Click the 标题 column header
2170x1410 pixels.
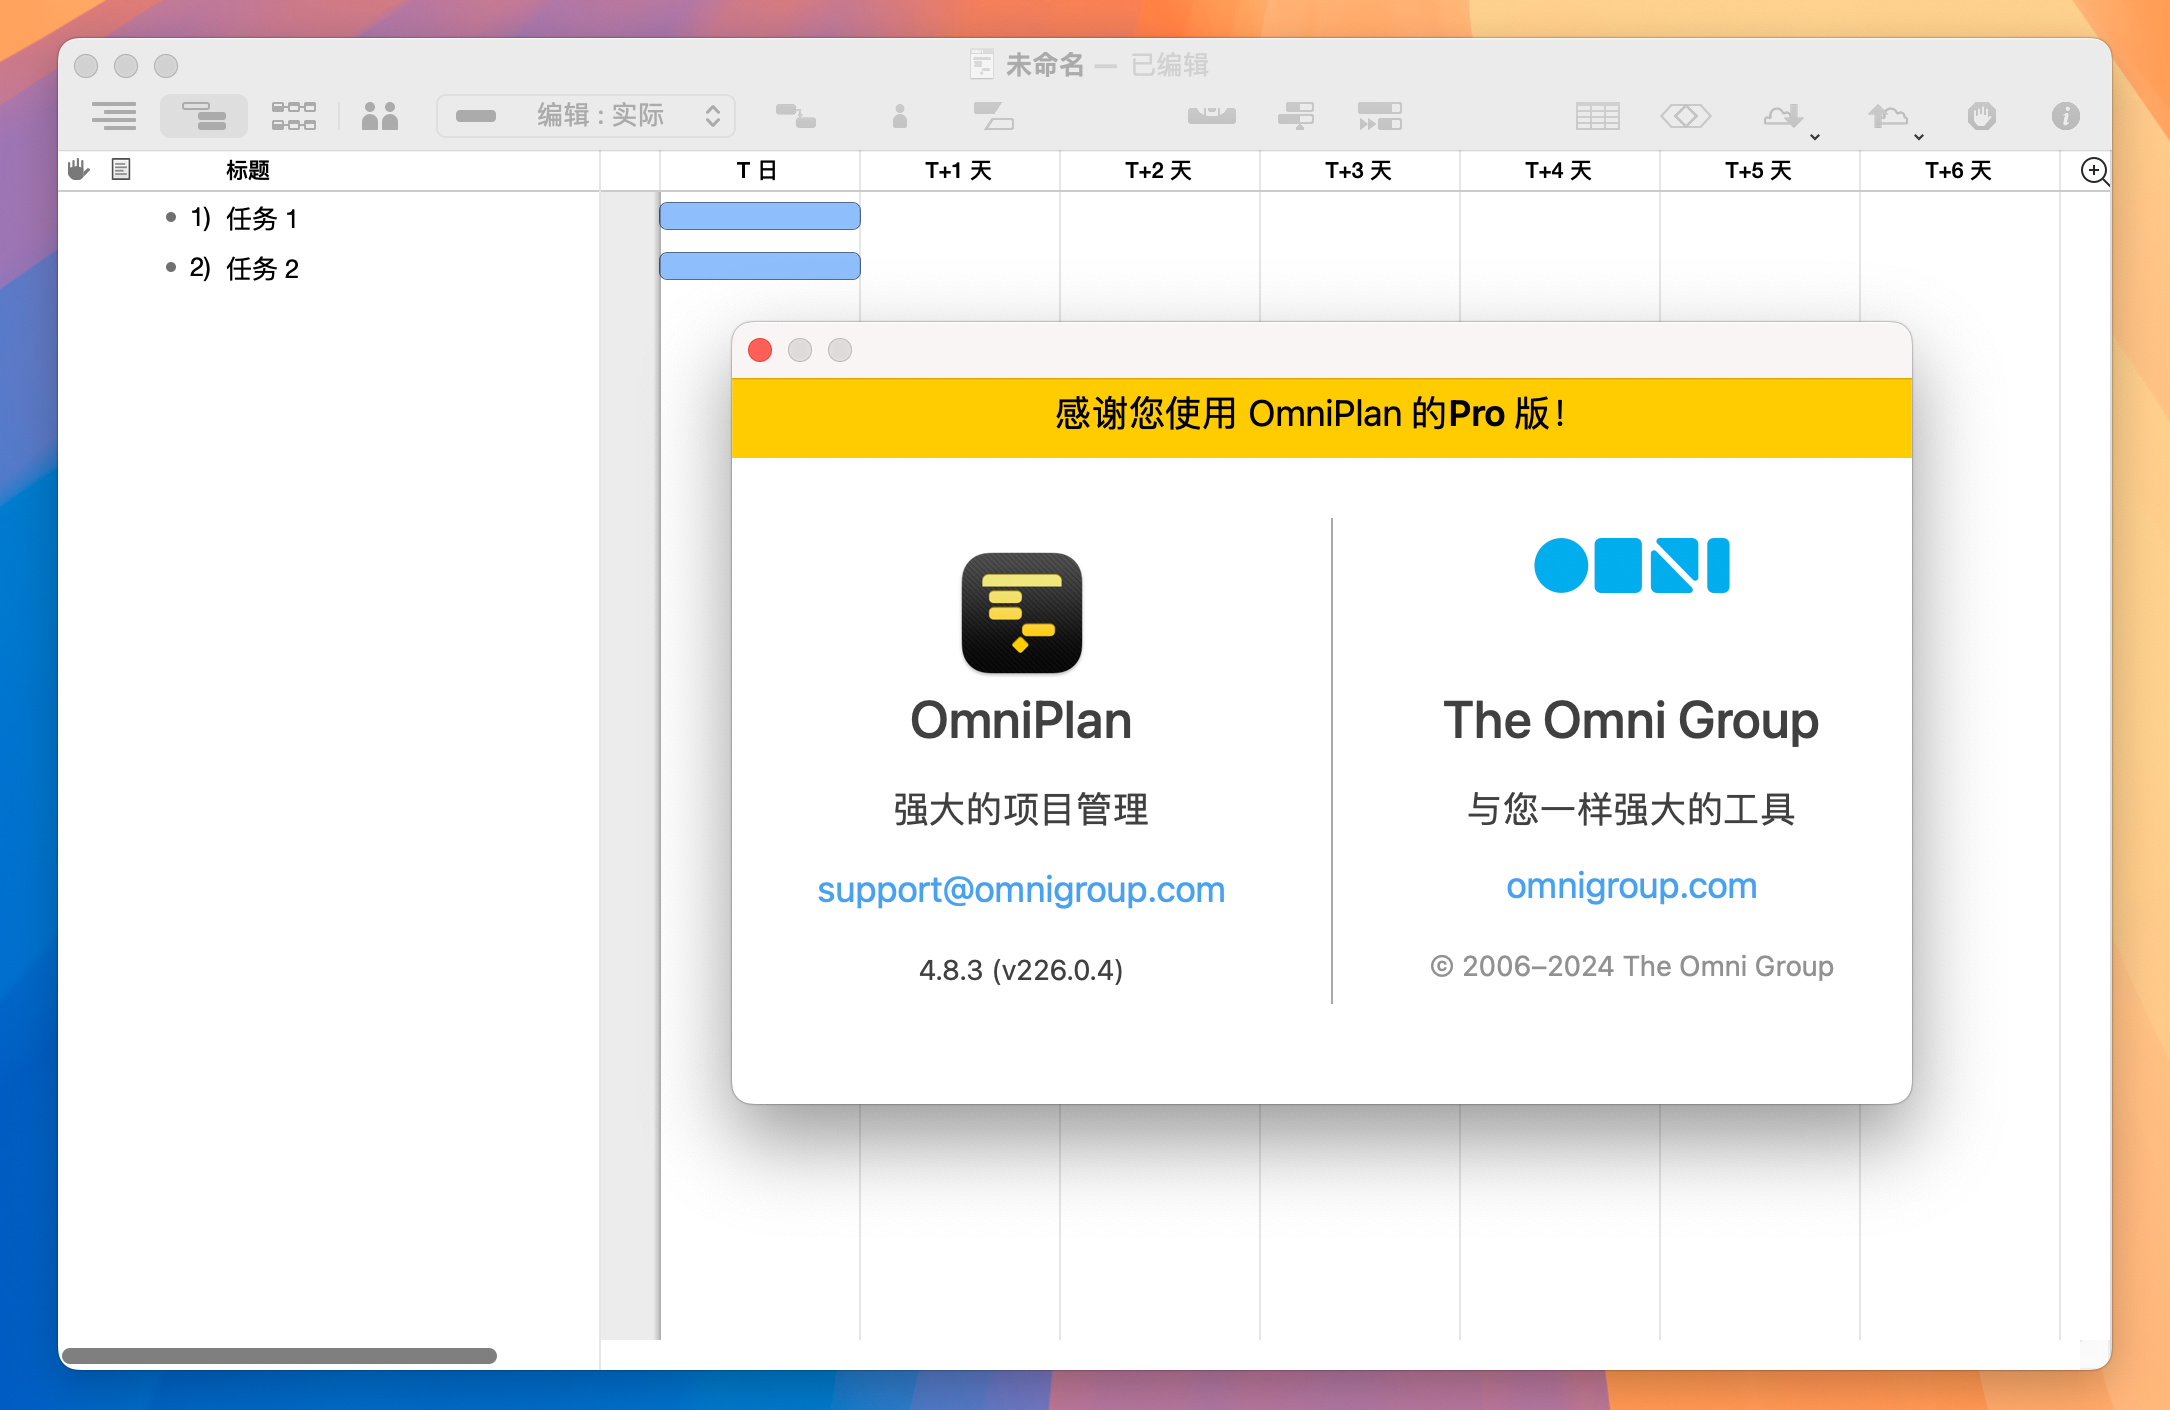coord(248,170)
